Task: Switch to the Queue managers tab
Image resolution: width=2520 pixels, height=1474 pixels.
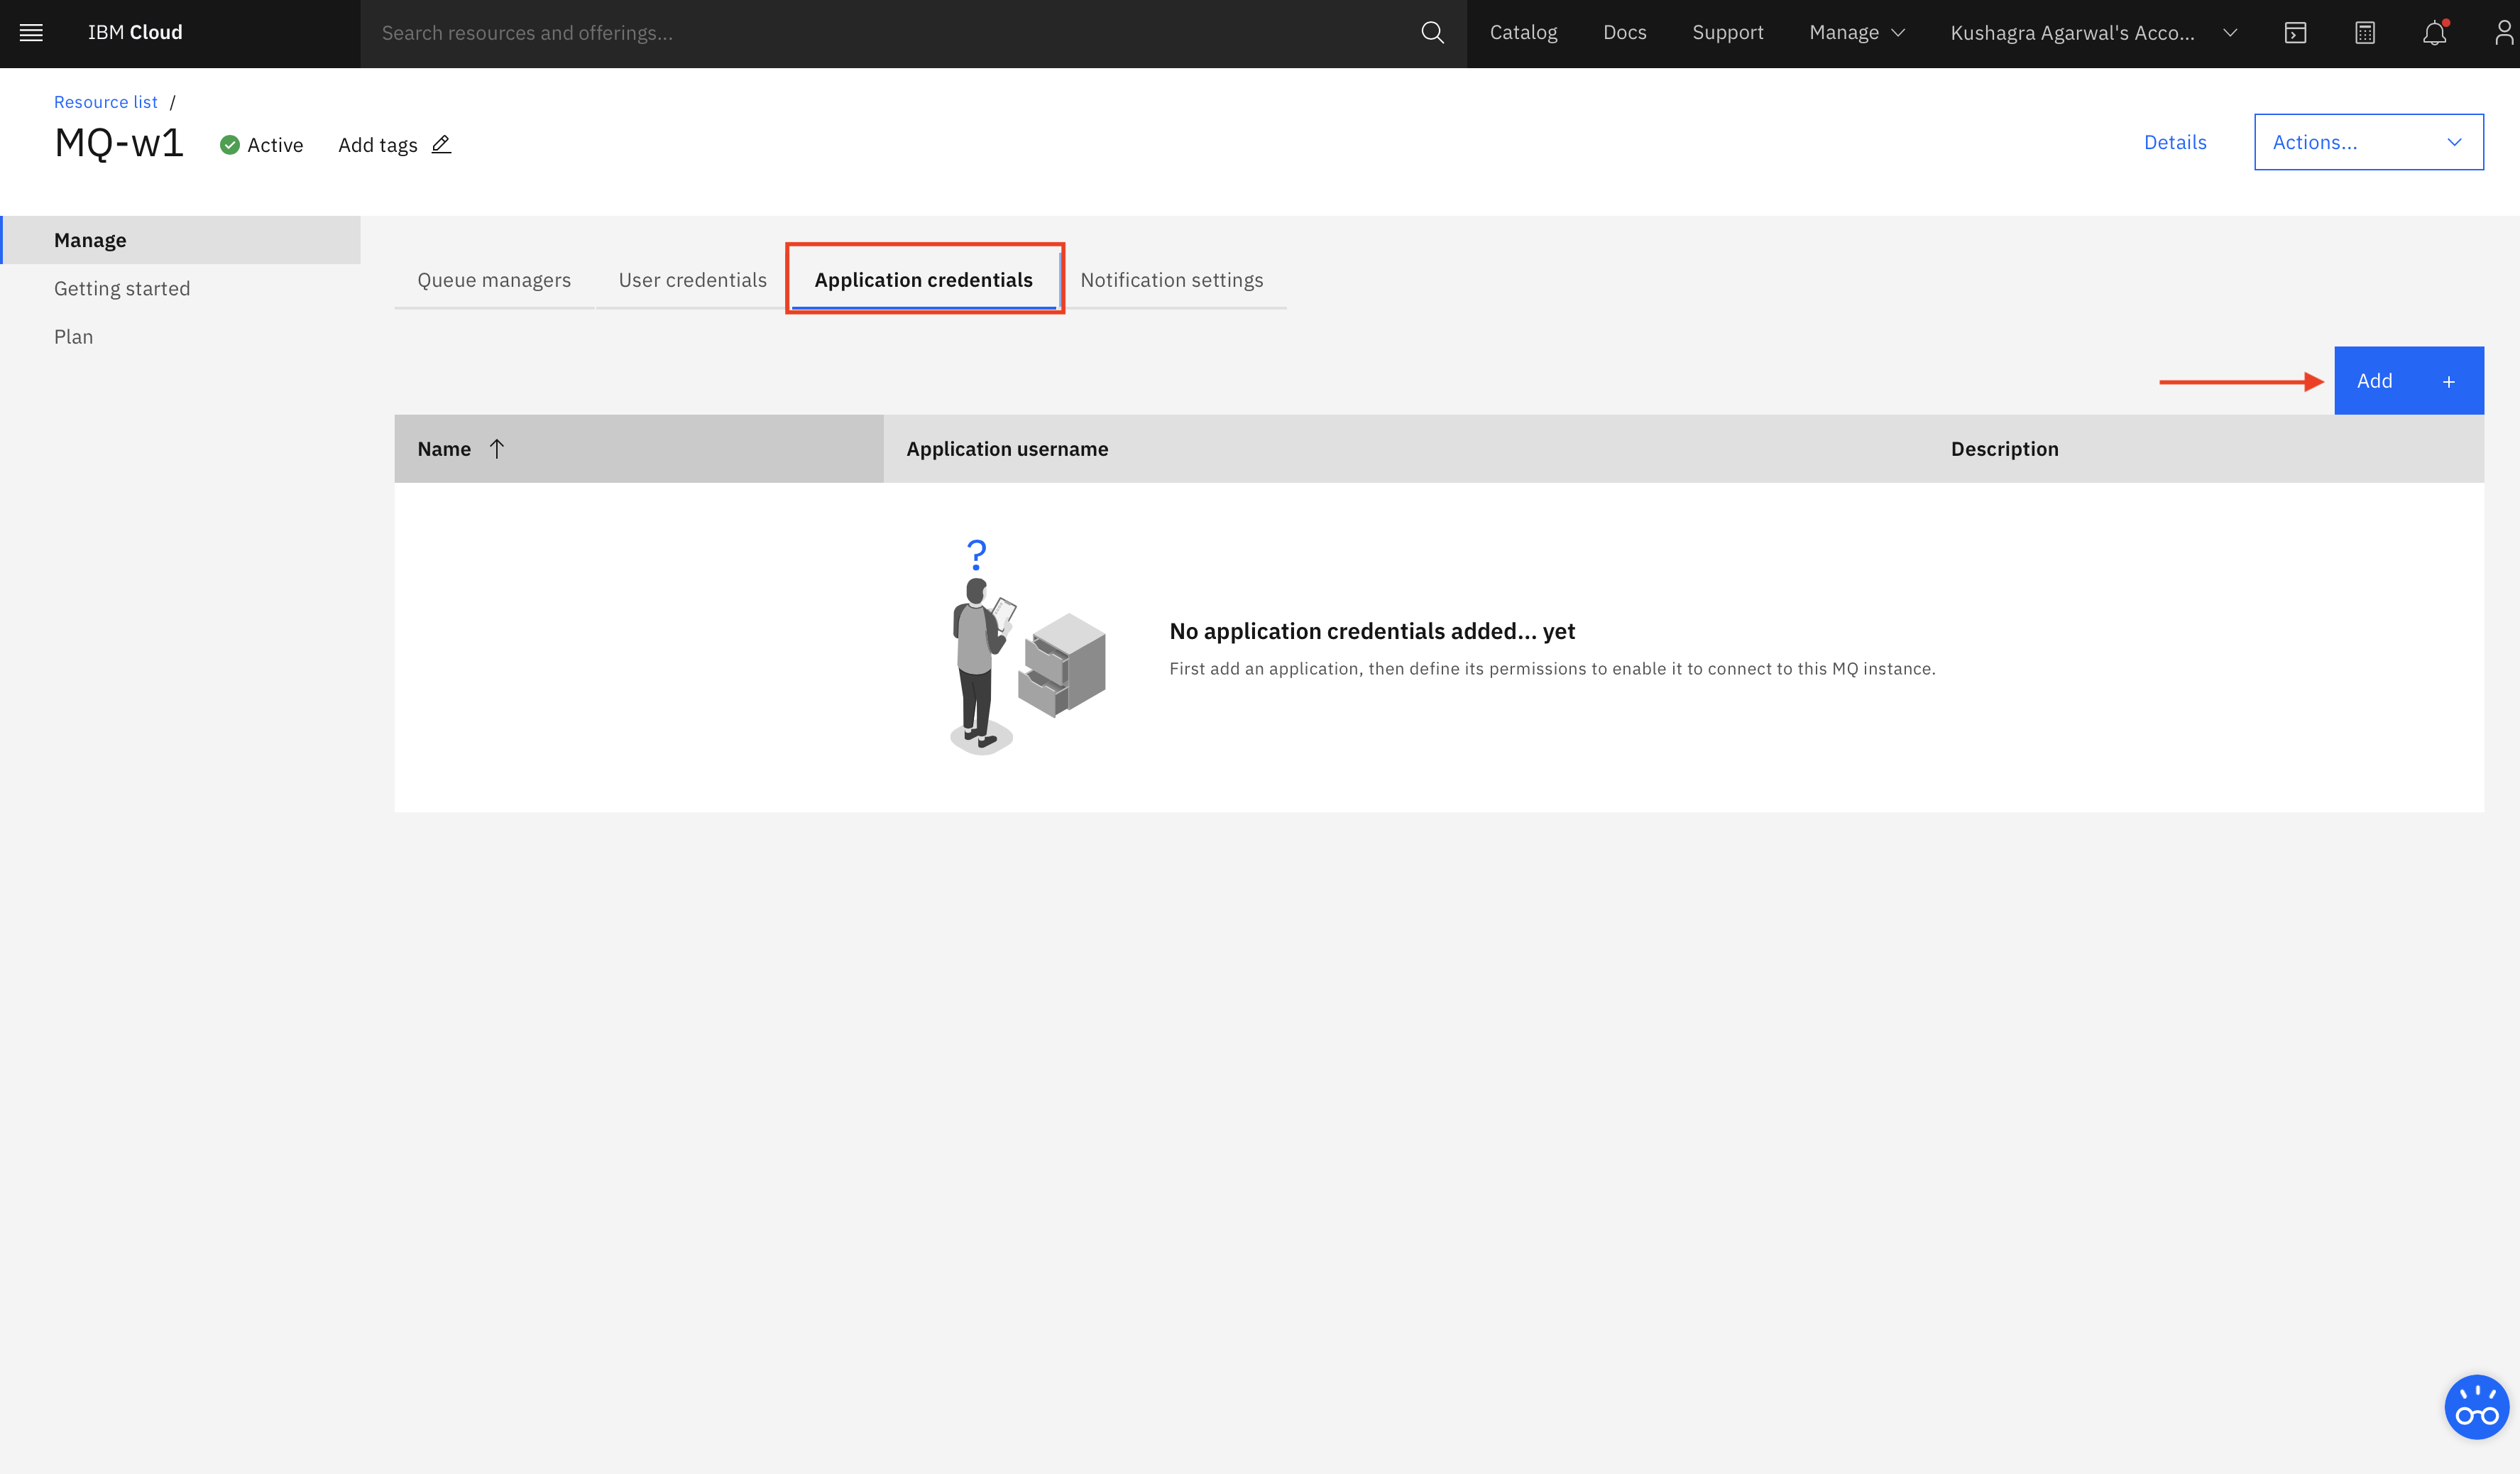Action: point(494,280)
